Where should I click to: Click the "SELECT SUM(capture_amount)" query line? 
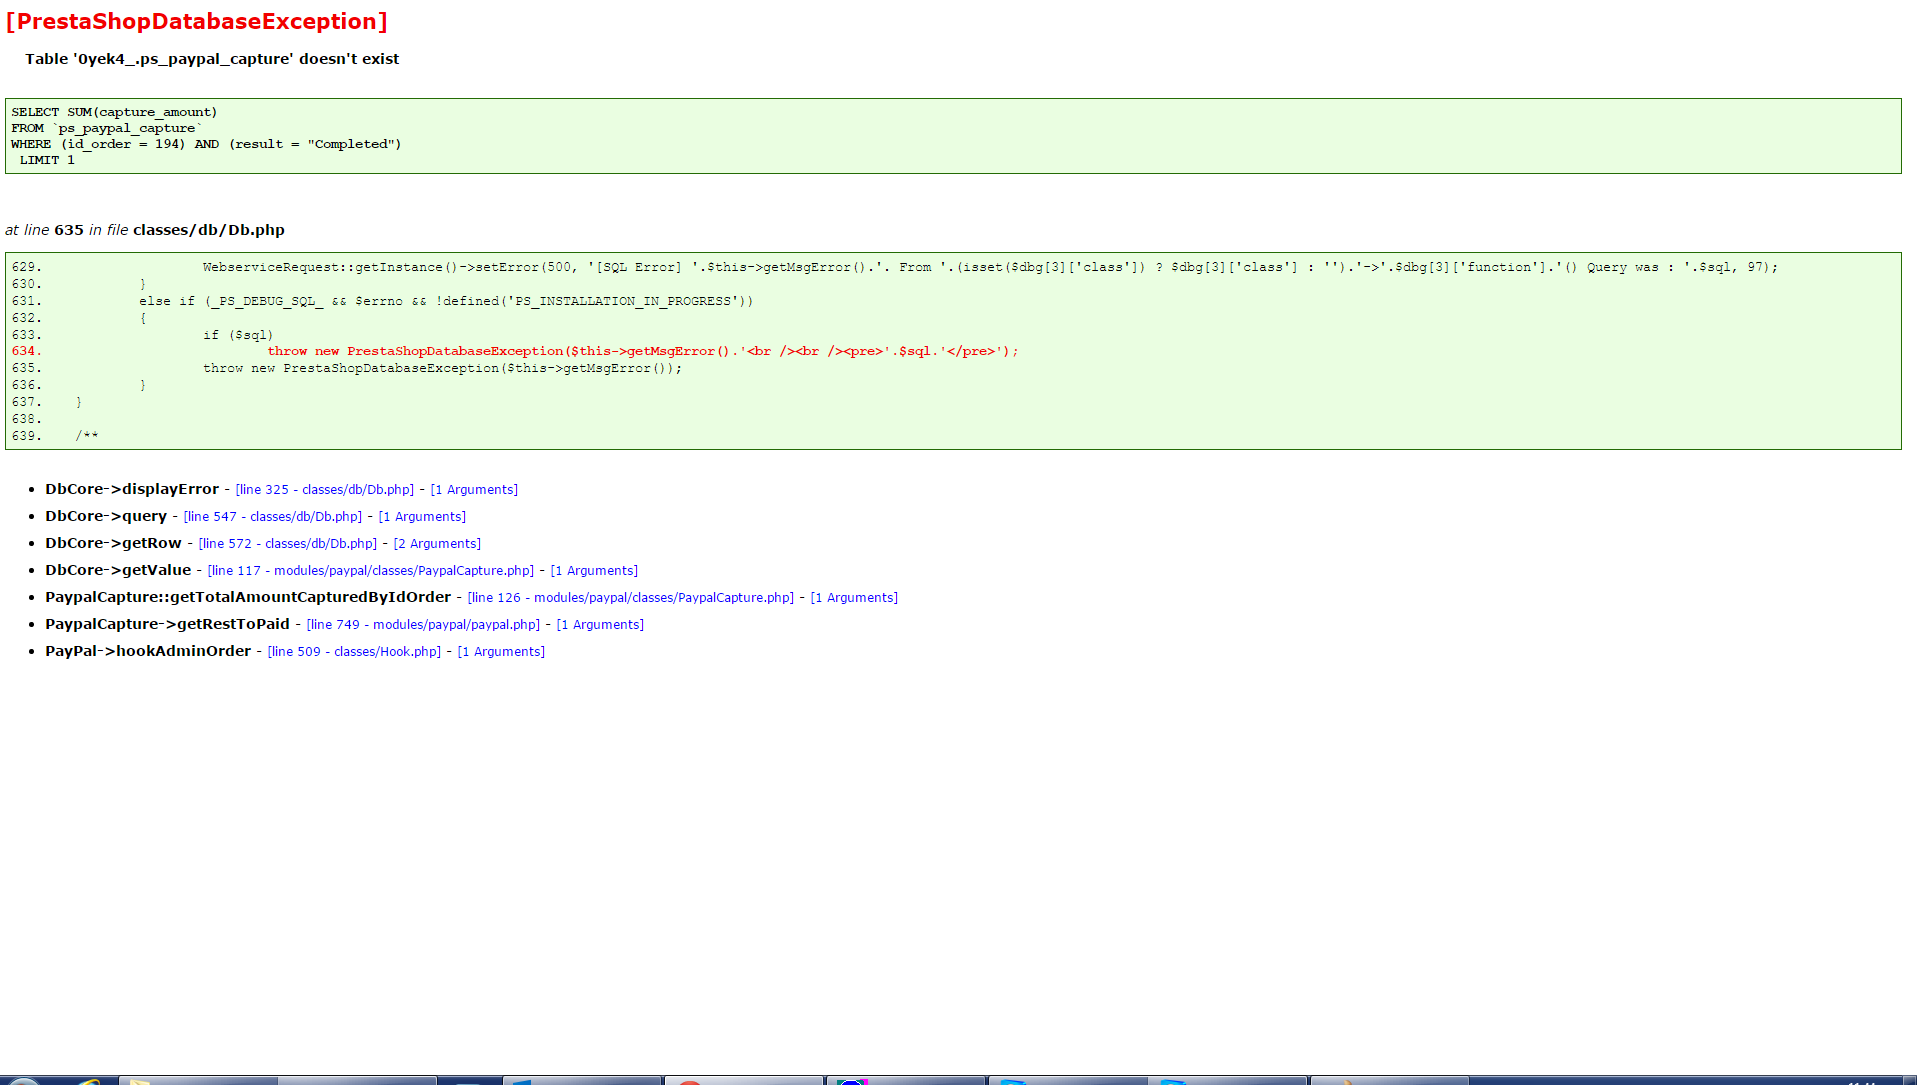(114, 112)
